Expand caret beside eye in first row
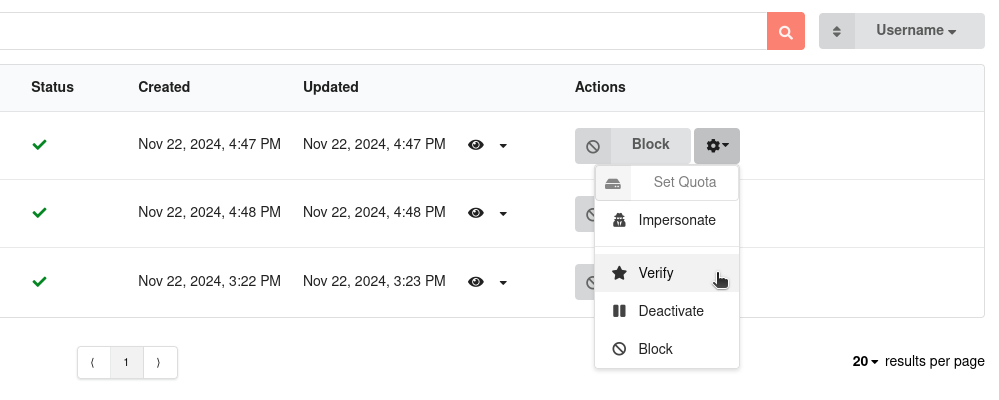999x400 pixels. 503,146
